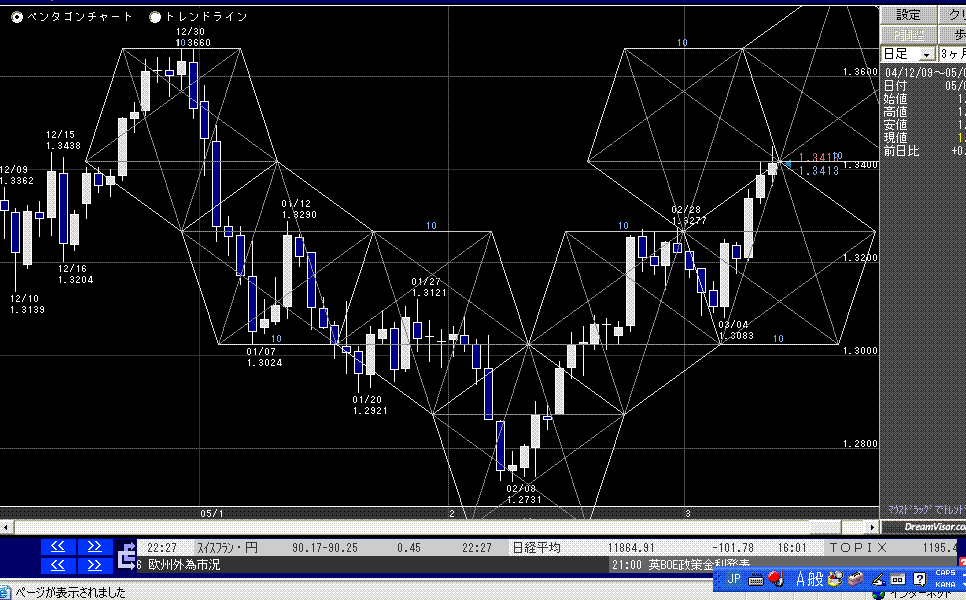The height and width of the screenshot is (600, 966).
Task: Click the ページが表示されました status text
Action: click(71, 593)
